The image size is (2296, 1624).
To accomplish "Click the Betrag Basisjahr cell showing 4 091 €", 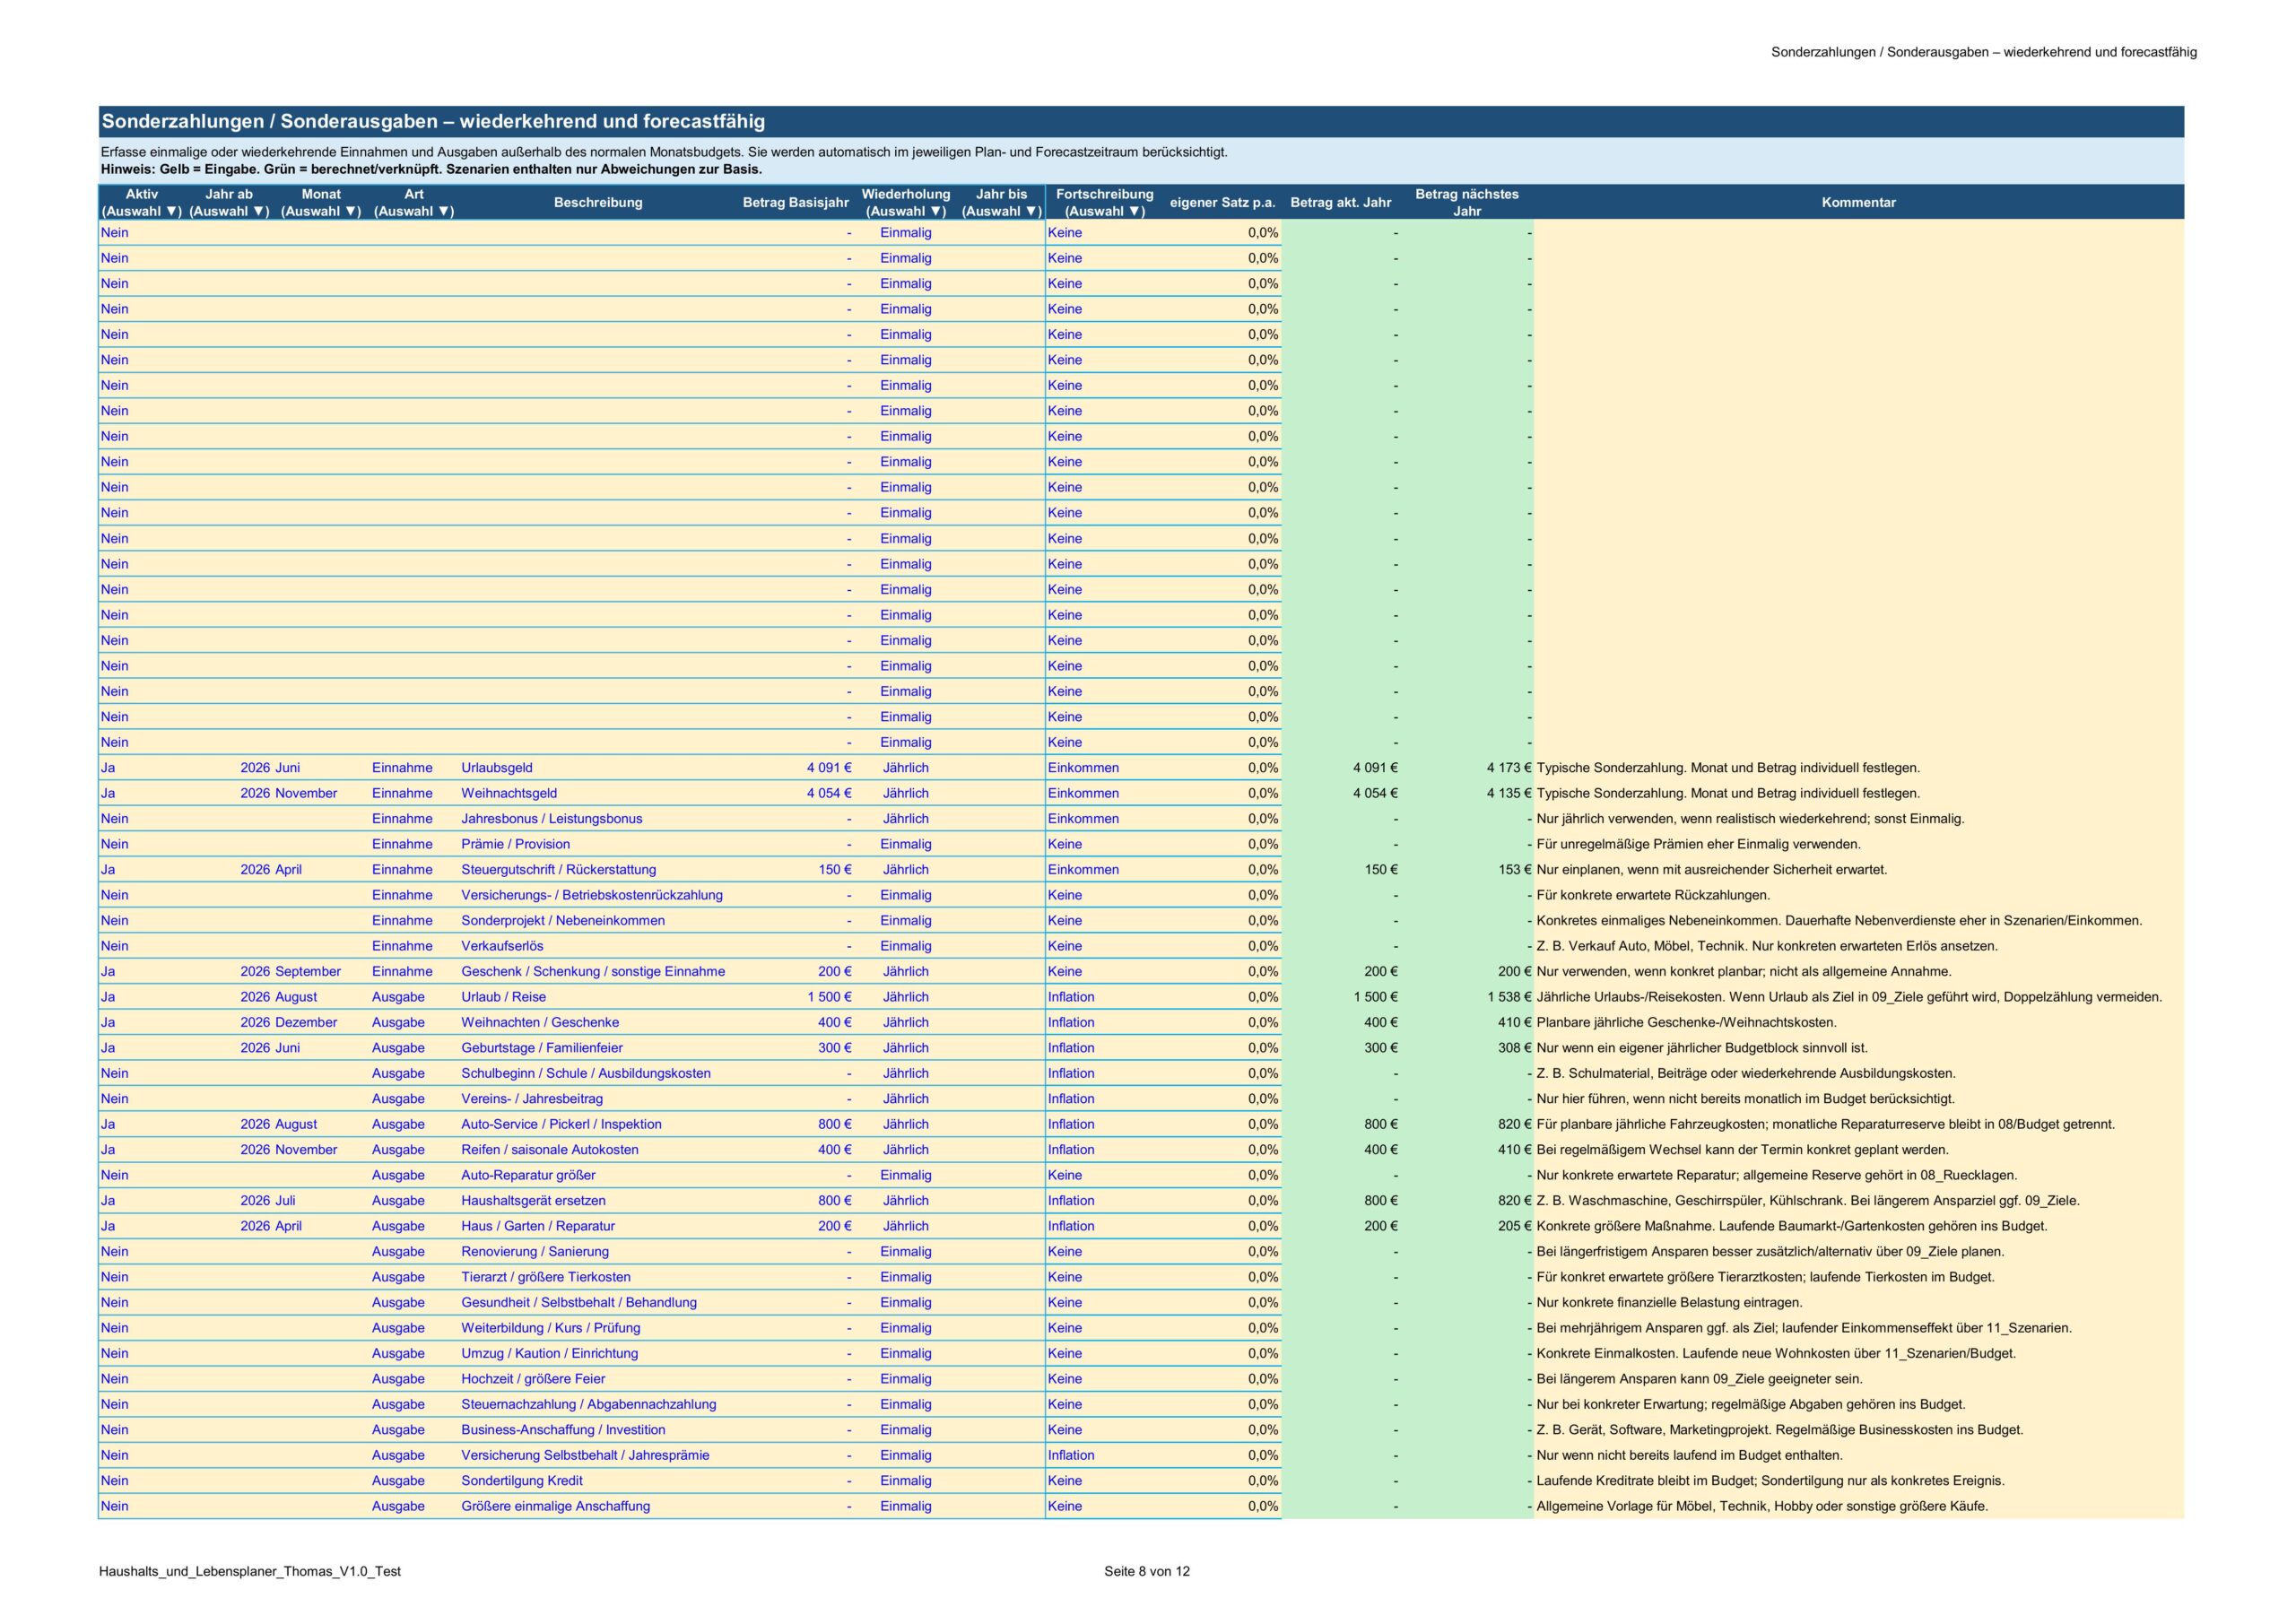I will pyautogui.click(x=796, y=768).
